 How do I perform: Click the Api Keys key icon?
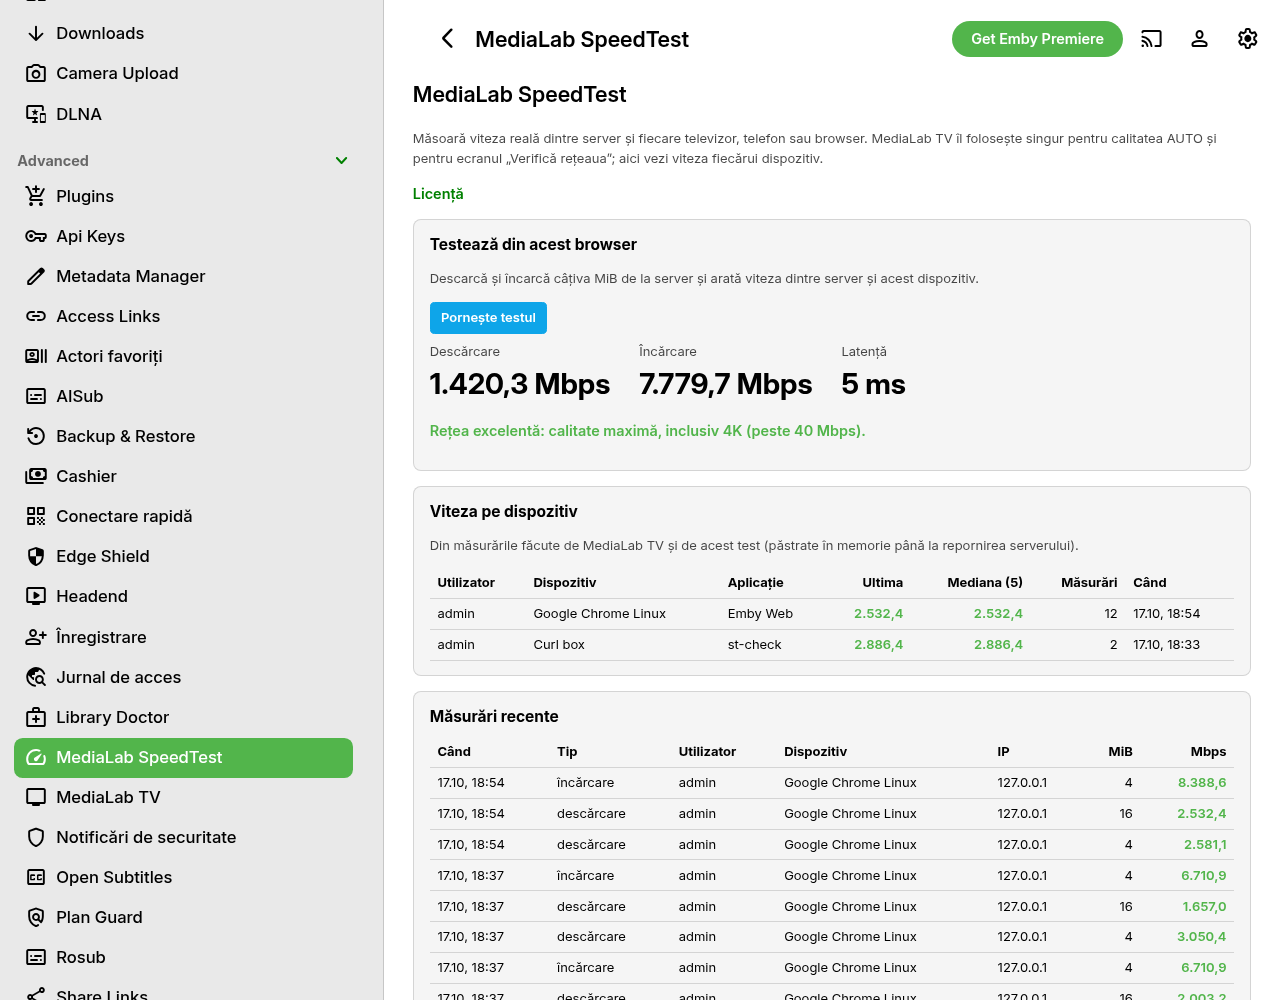click(36, 236)
